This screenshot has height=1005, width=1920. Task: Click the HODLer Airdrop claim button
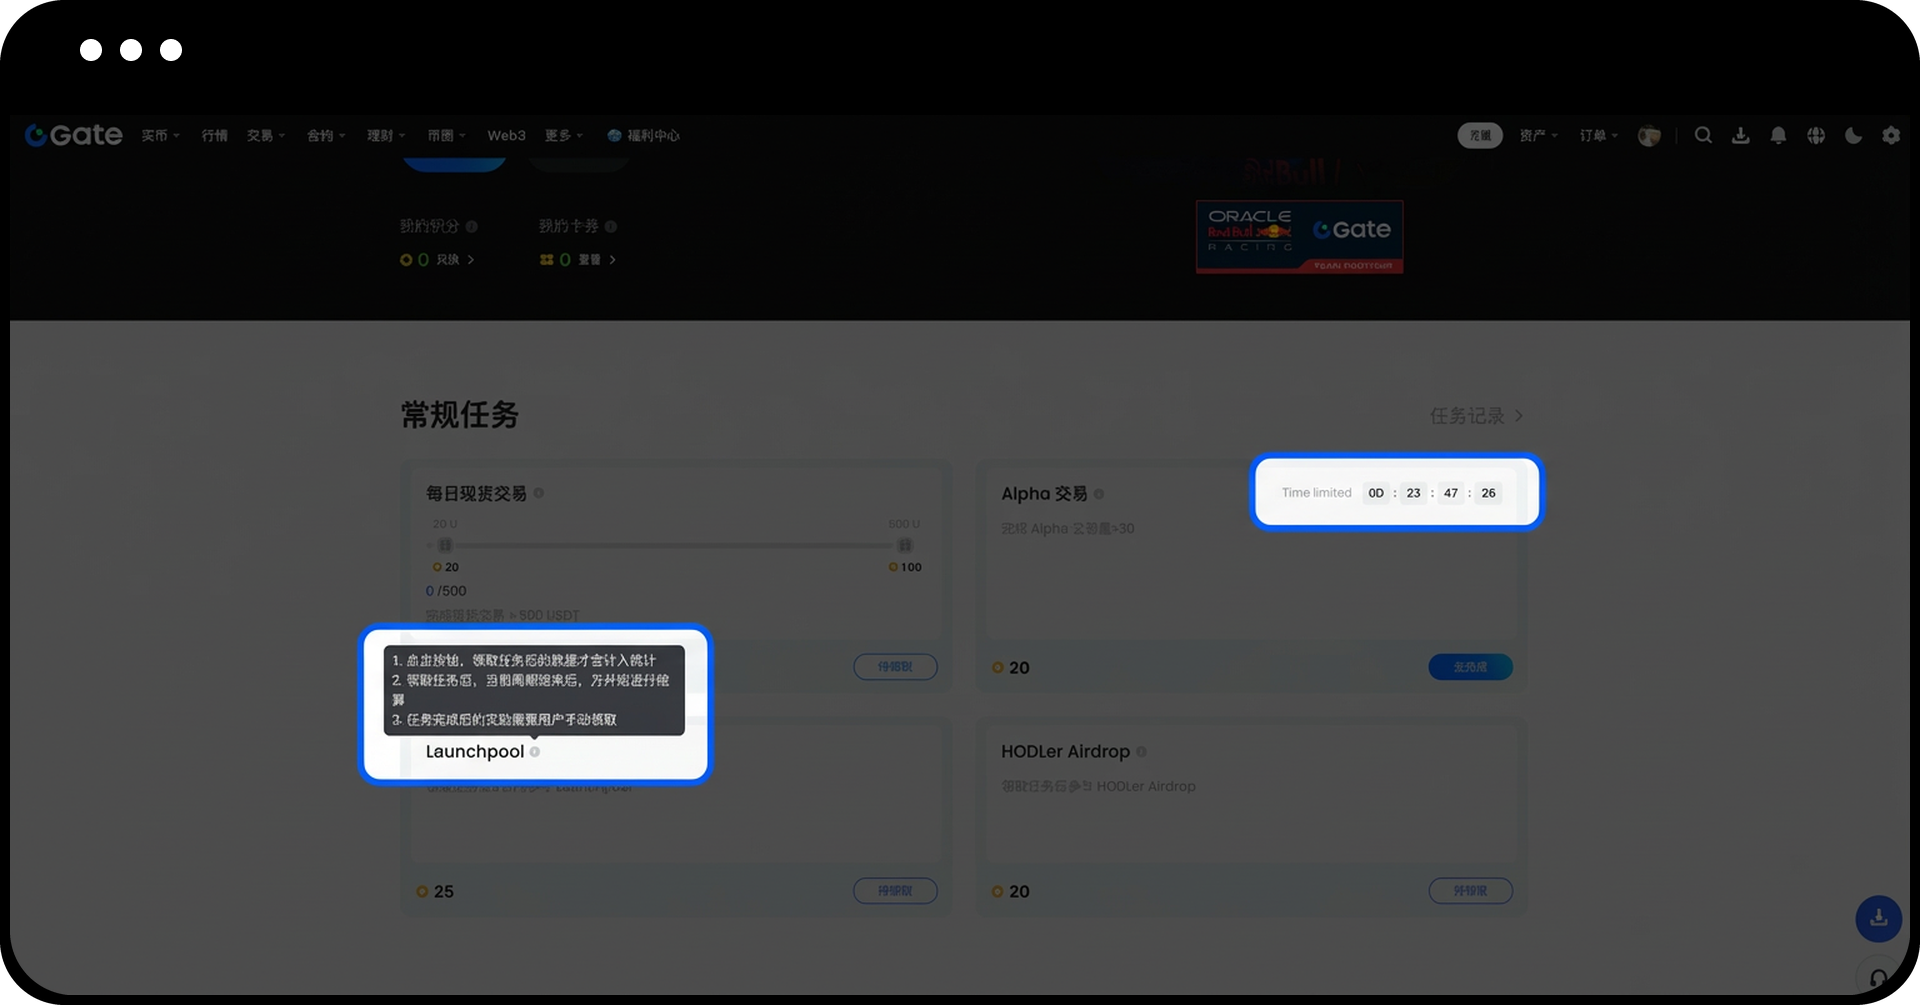coord(1470,891)
